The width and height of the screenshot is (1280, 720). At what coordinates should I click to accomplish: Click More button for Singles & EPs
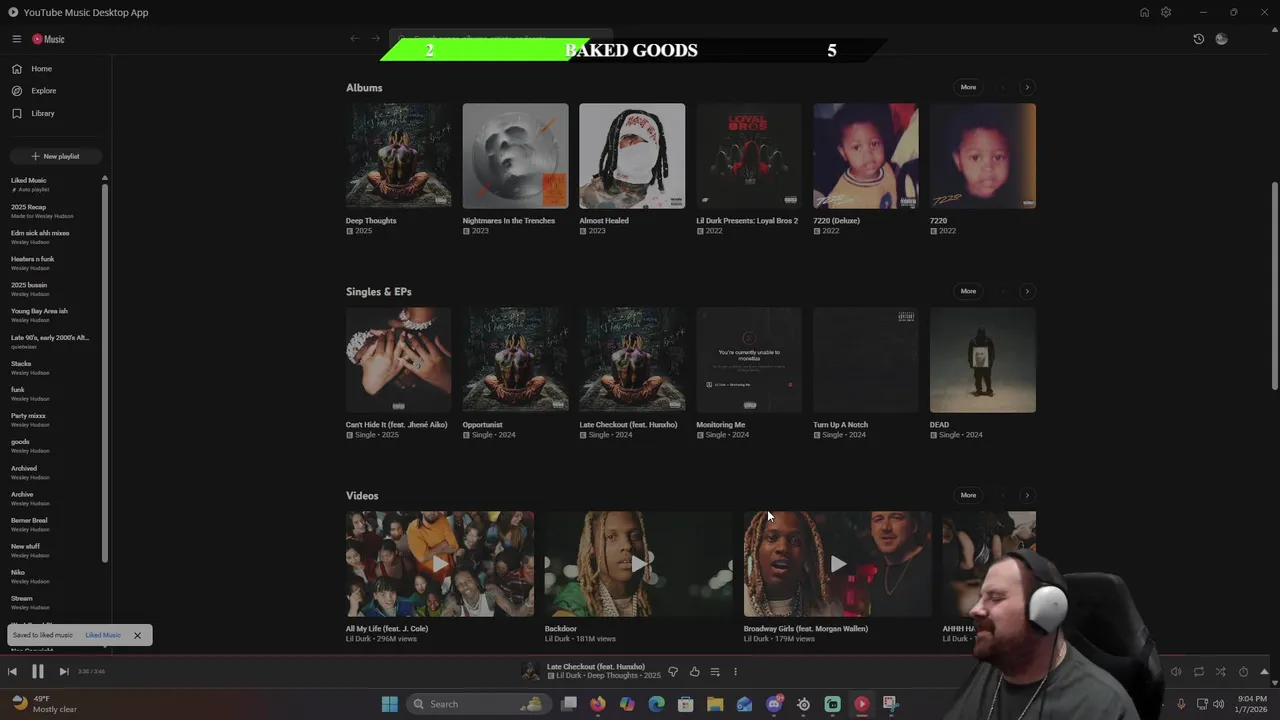[x=968, y=291]
